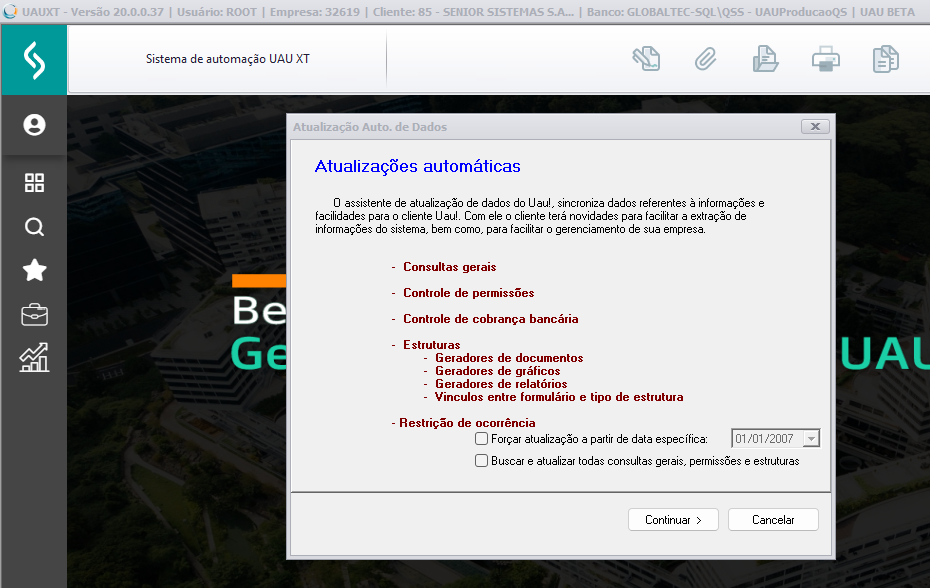Click the document signature pen icon

(646, 59)
